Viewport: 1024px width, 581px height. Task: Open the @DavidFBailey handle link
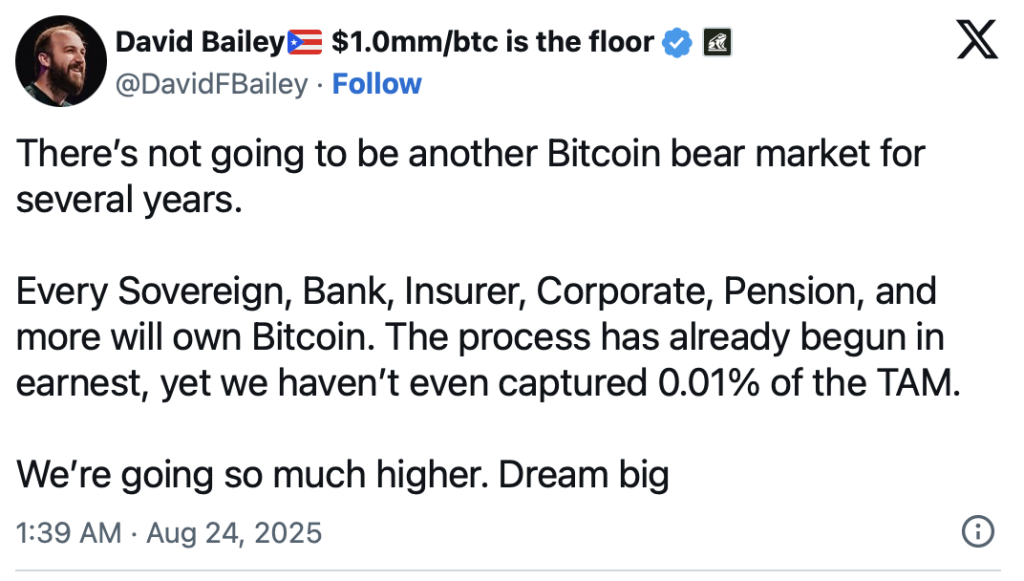click(x=212, y=84)
